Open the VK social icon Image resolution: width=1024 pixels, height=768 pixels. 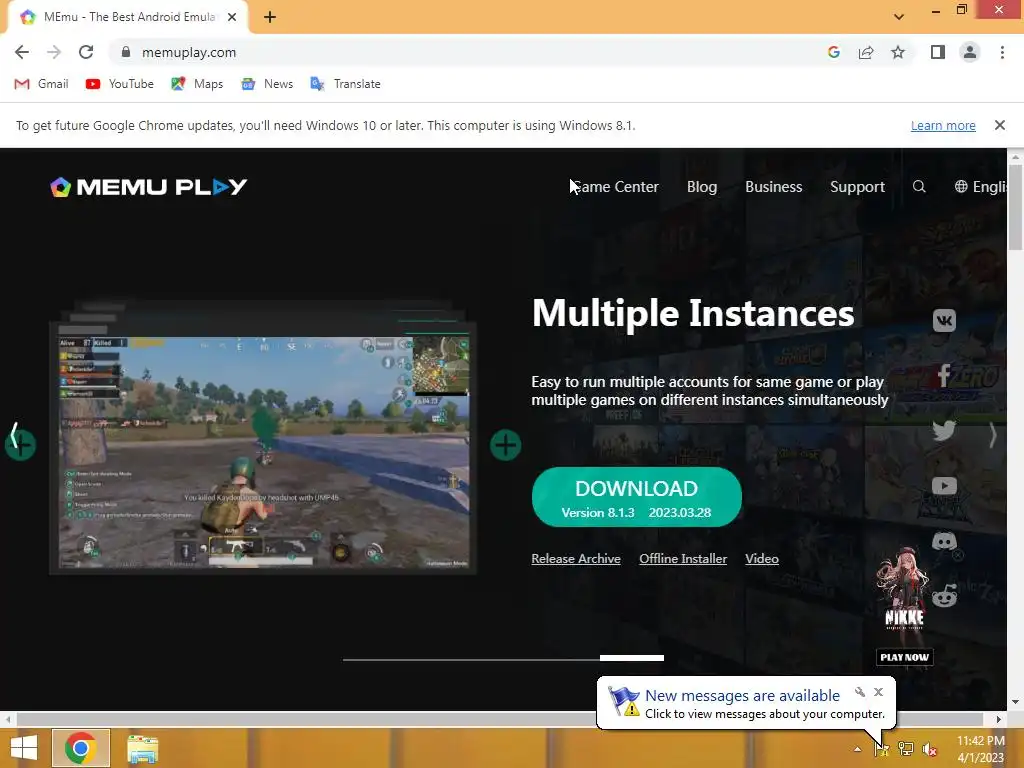coord(944,321)
